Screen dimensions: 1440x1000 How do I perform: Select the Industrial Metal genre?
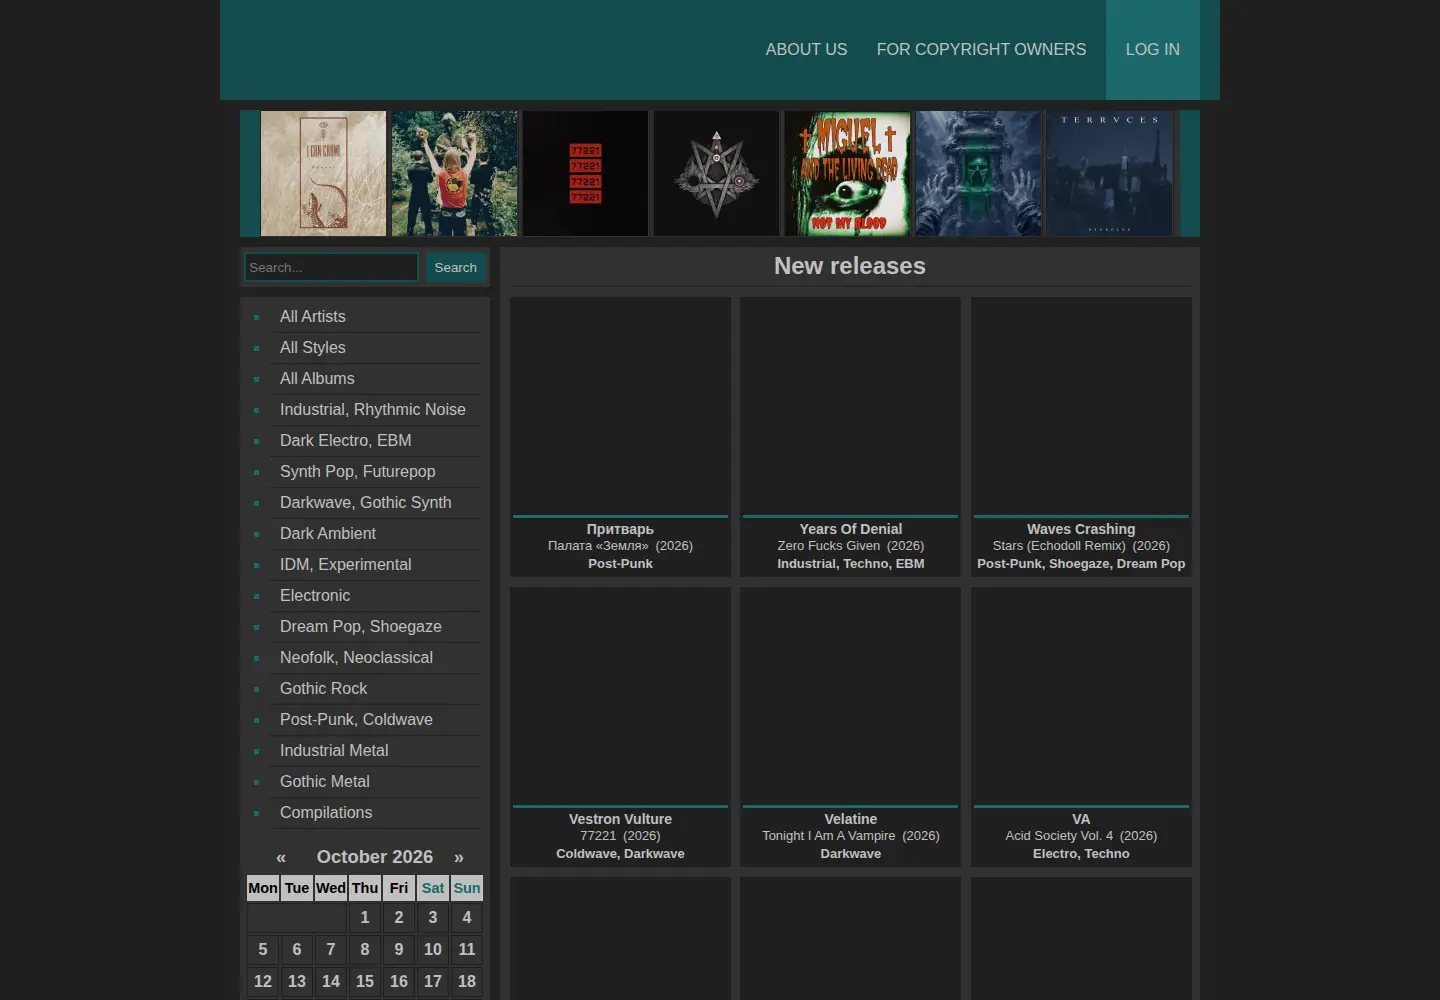point(334,750)
